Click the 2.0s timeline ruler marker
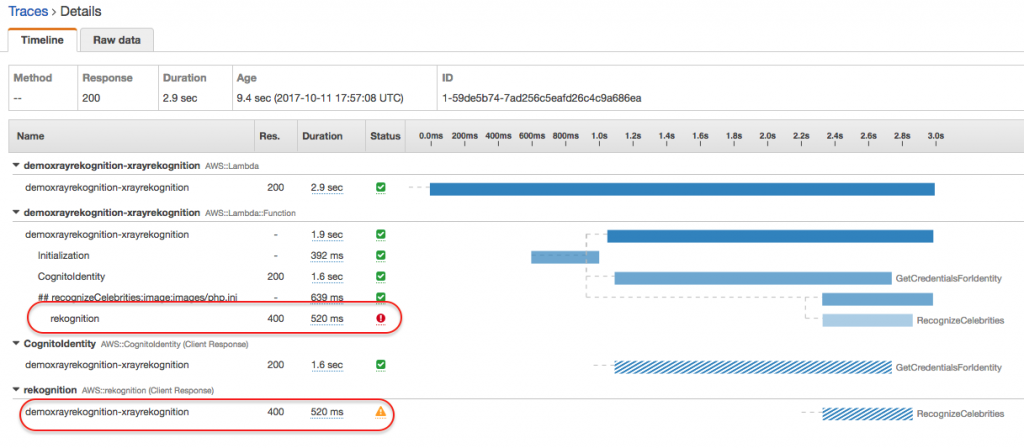 (767, 136)
